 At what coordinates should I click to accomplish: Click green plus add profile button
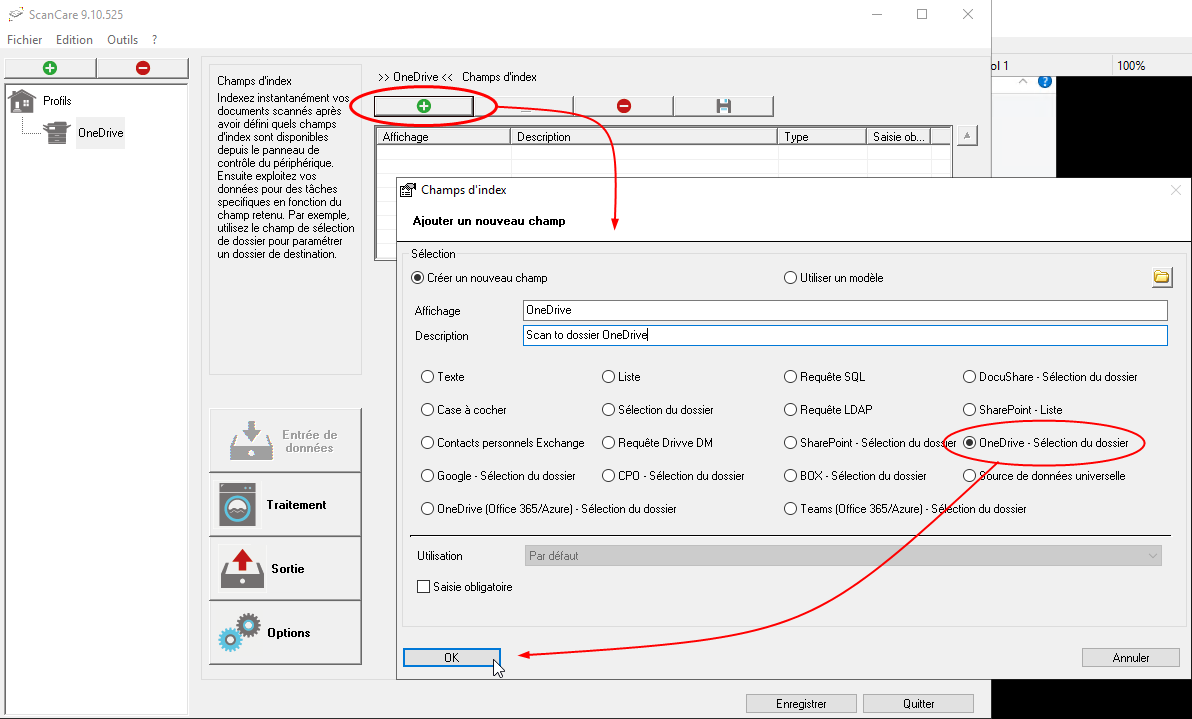tap(50, 68)
